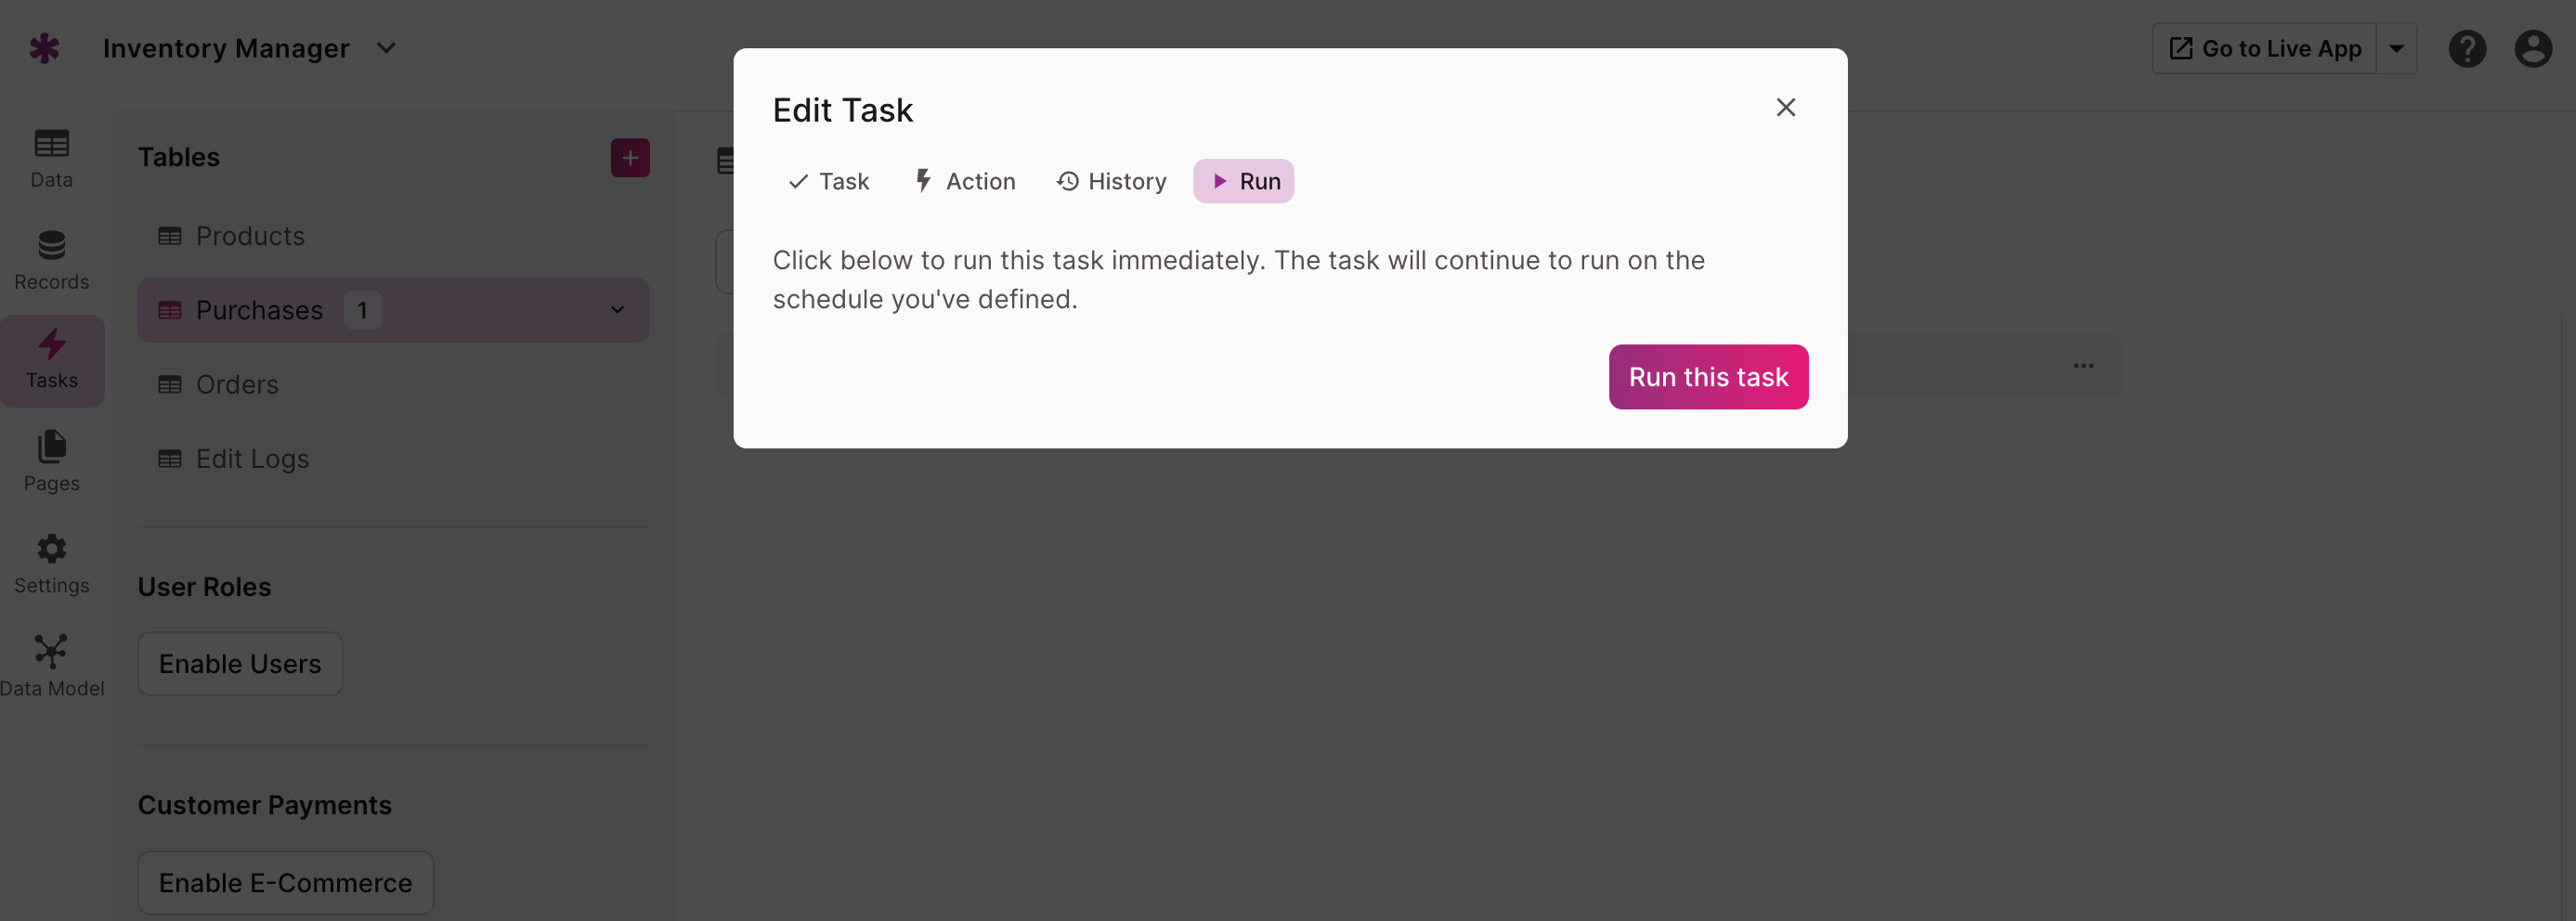Expand the Purchases table chevron

[617, 310]
